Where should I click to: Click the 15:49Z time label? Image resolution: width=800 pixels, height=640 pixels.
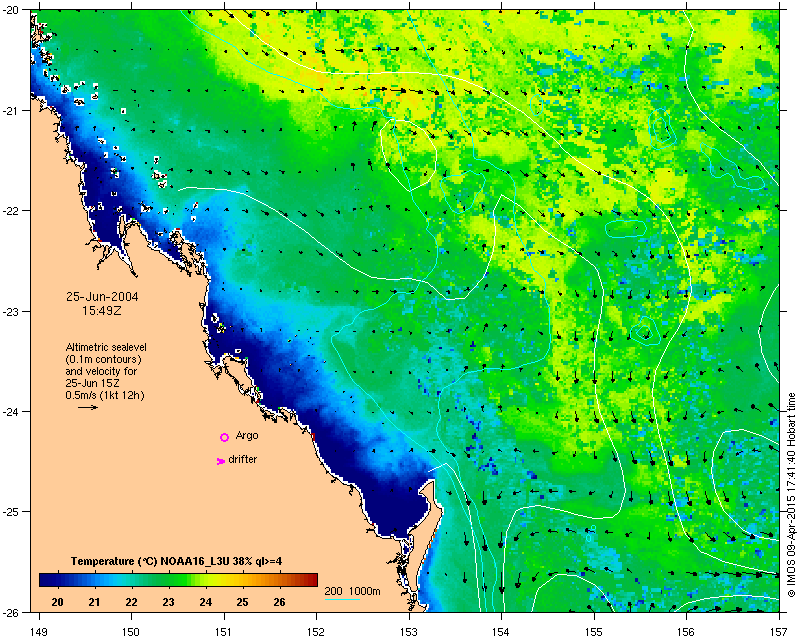point(102,310)
